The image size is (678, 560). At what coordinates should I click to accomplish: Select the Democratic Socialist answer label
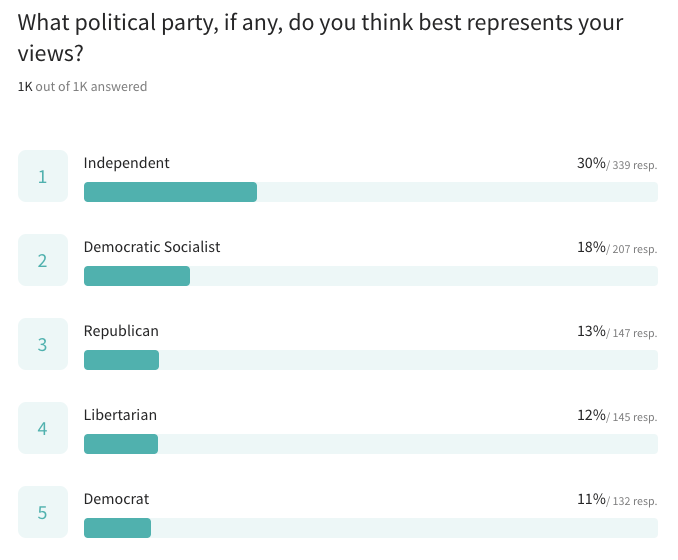(x=152, y=247)
